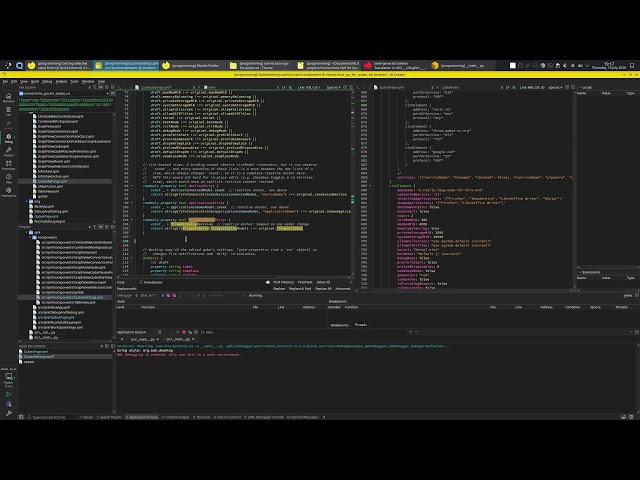
Task: Switch to Edit mode in sidebar
Action: (x=9, y=111)
